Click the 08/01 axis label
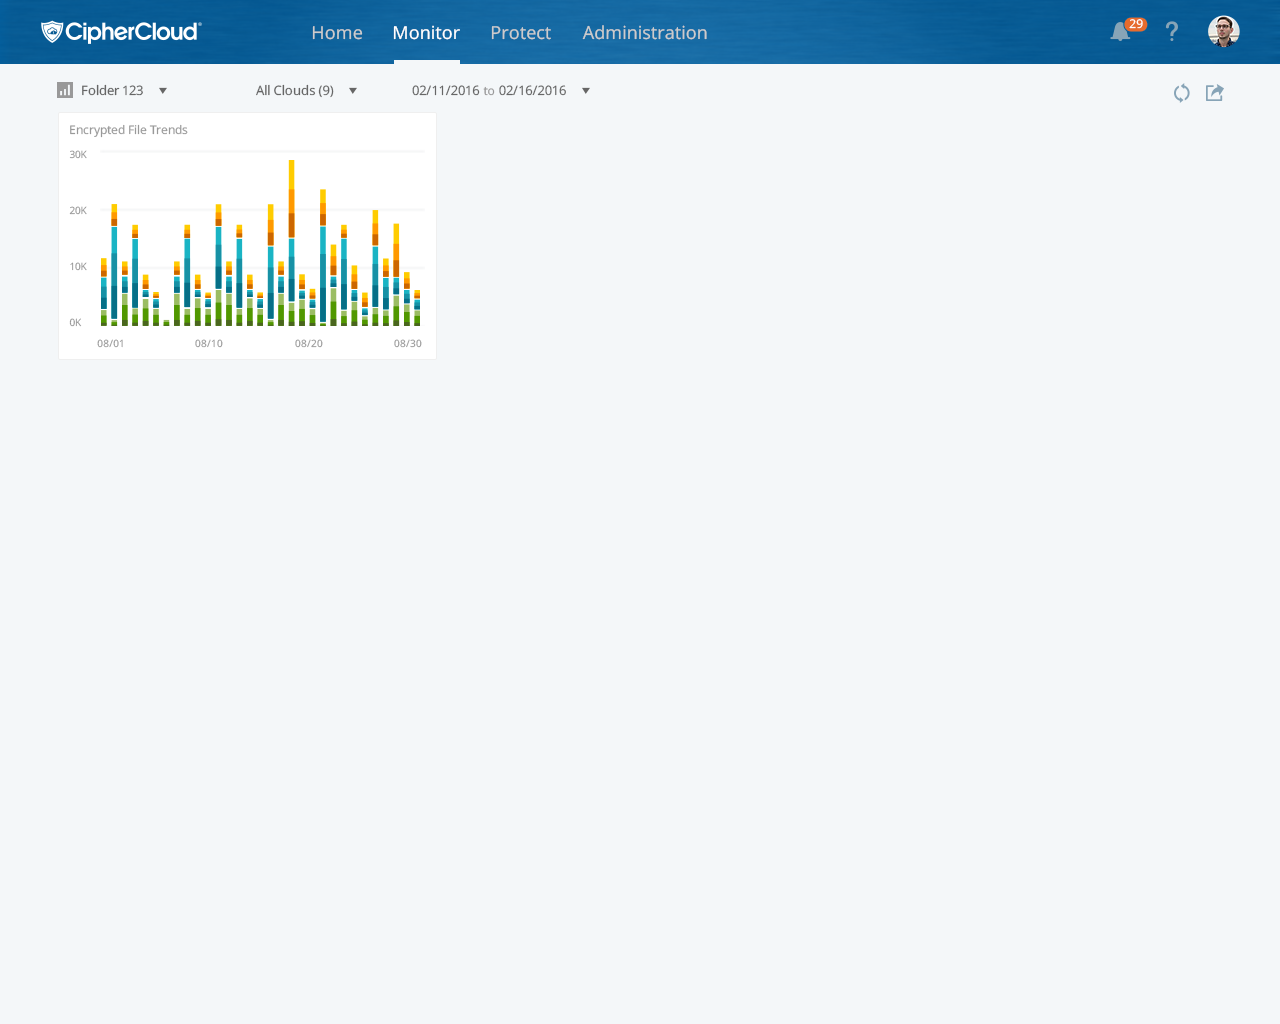 [111, 343]
